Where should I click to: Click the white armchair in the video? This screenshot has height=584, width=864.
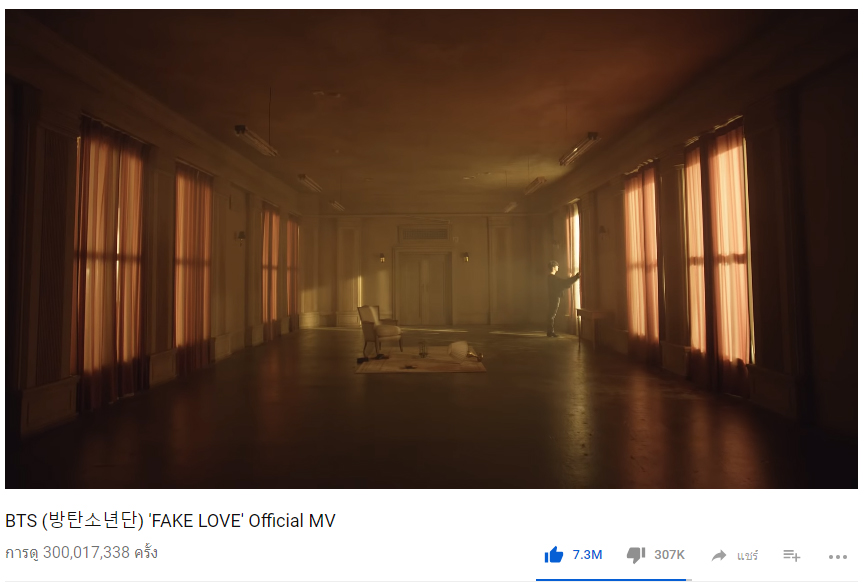point(380,329)
